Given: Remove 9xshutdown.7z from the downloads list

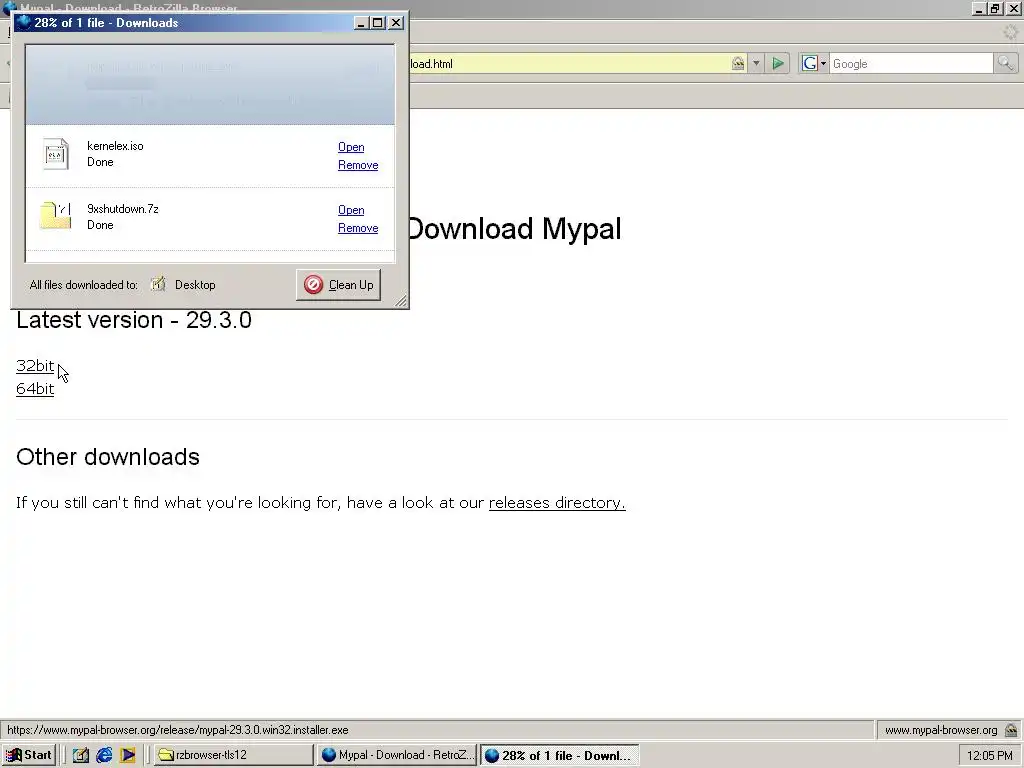Looking at the screenshot, I should point(358,228).
